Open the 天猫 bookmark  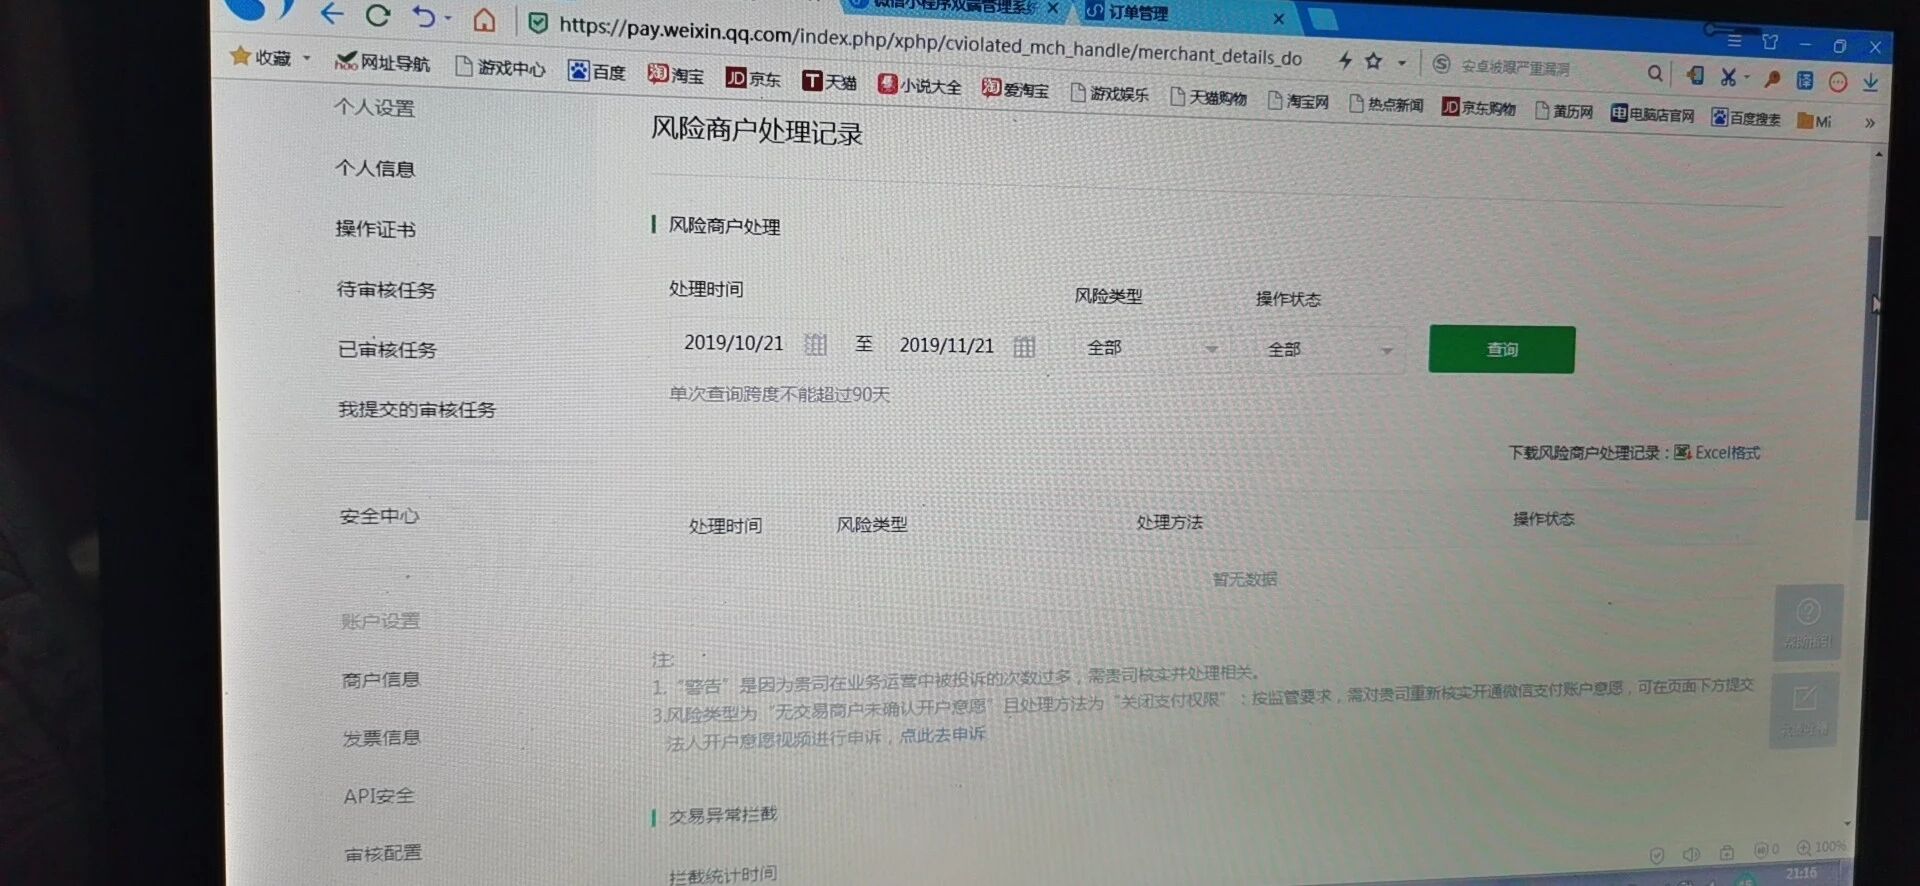pos(830,81)
